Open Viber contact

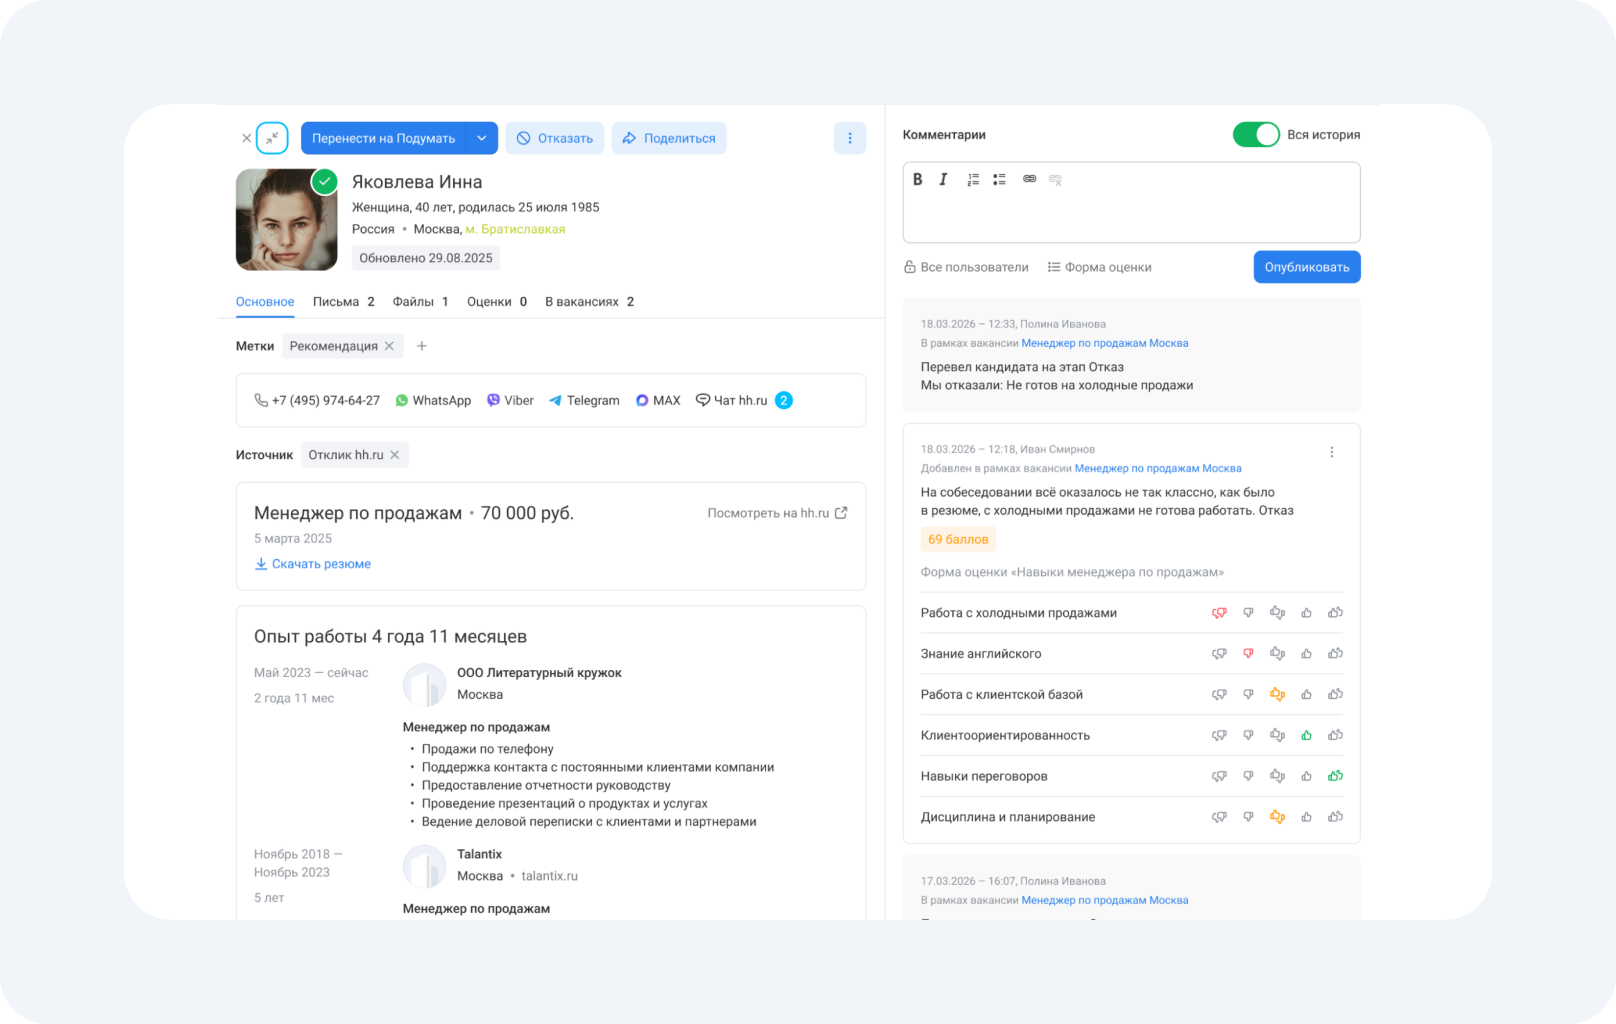tap(510, 400)
